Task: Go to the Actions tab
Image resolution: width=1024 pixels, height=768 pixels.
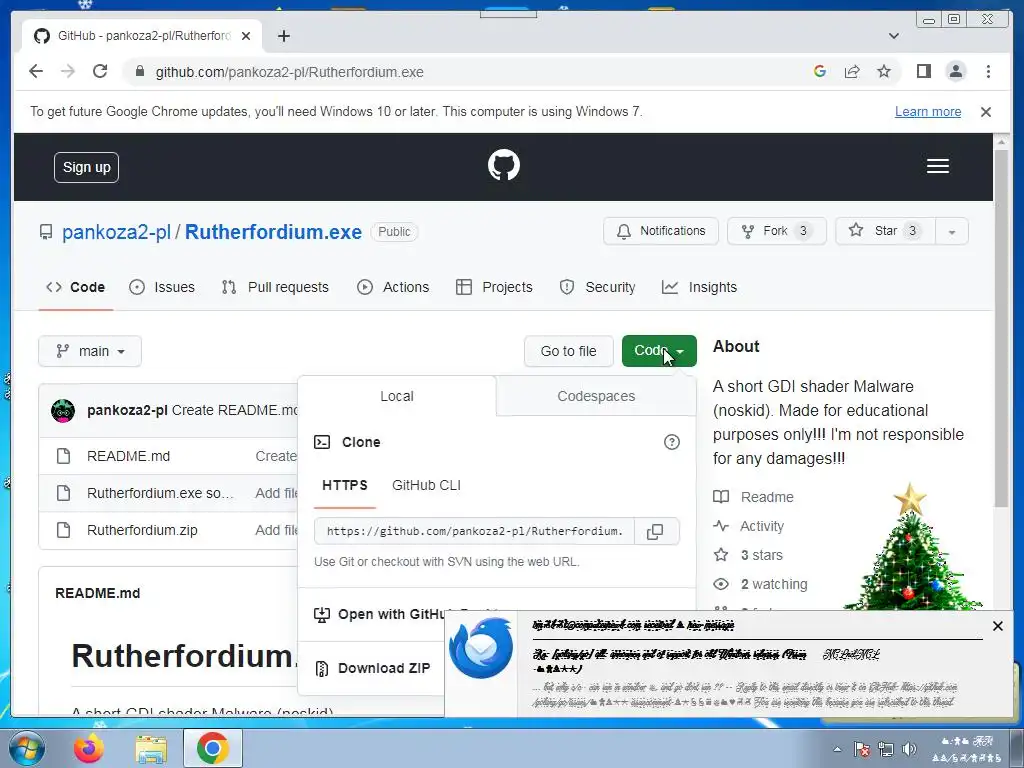Action: coord(393,287)
